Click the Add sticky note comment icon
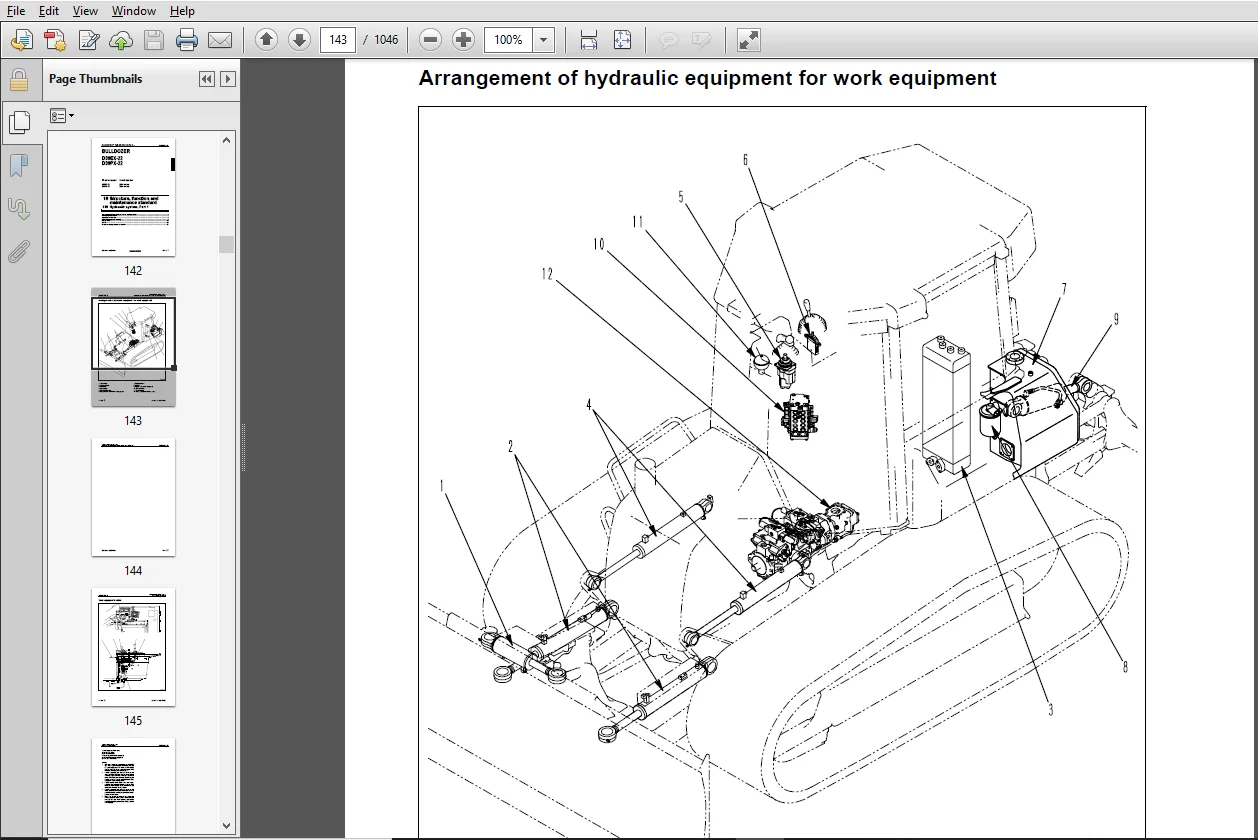 point(668,40)
